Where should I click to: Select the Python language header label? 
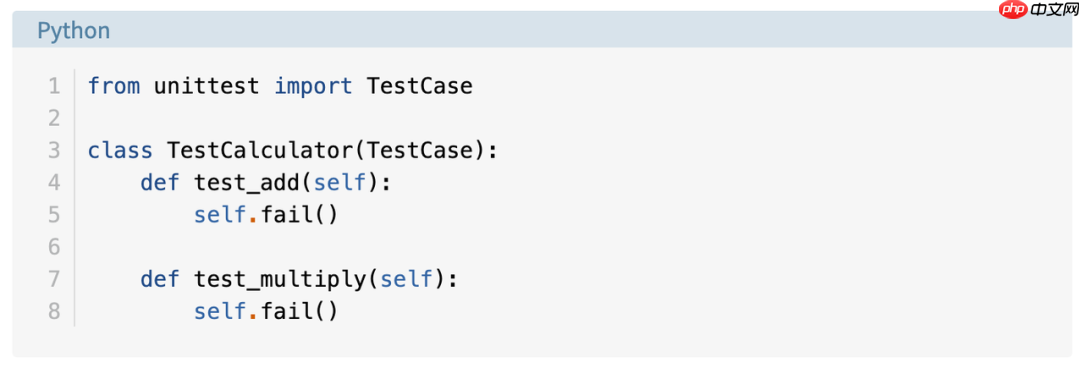click(74, 31)
